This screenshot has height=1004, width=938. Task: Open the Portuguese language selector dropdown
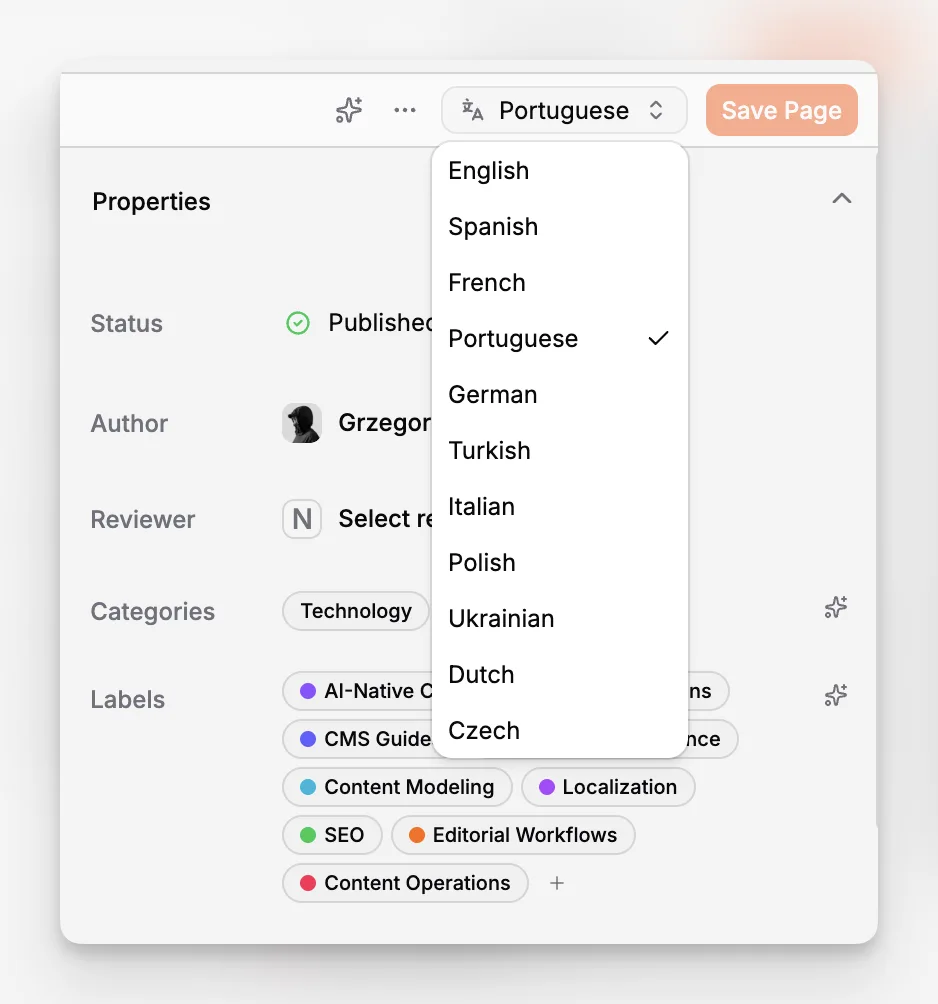point(563,110)
